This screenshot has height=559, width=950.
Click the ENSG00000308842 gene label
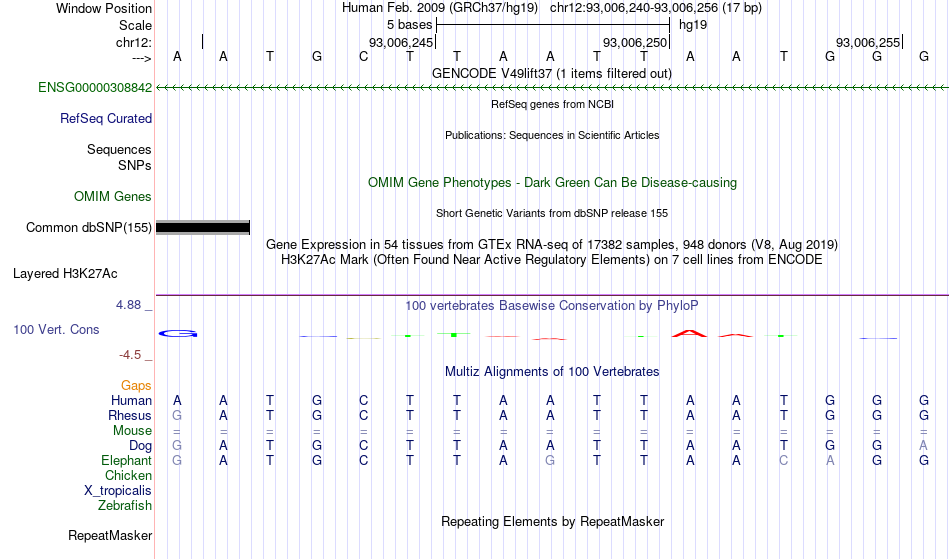[95, 87]
